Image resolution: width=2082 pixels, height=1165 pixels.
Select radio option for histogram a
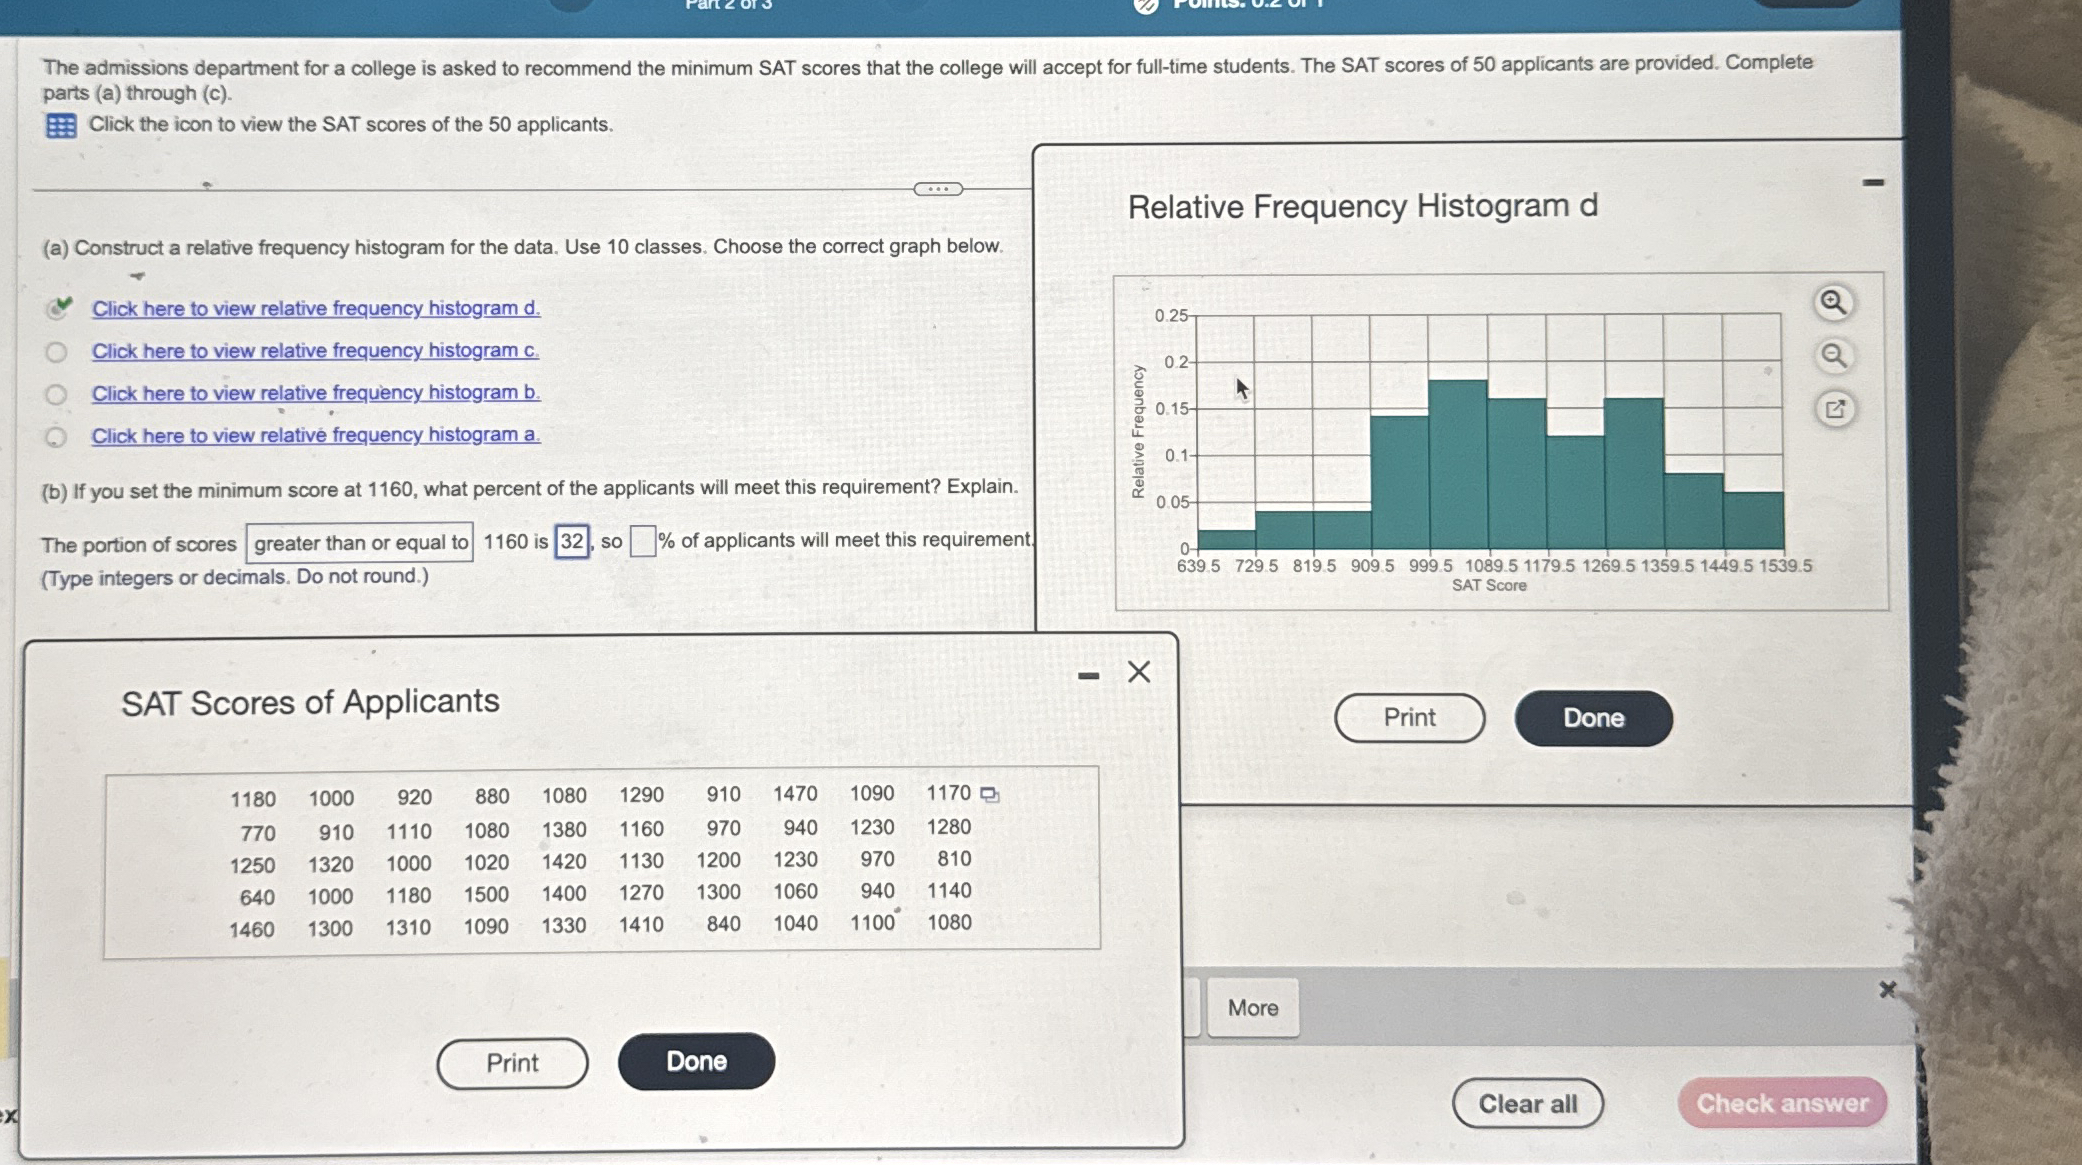pos(56,437)
